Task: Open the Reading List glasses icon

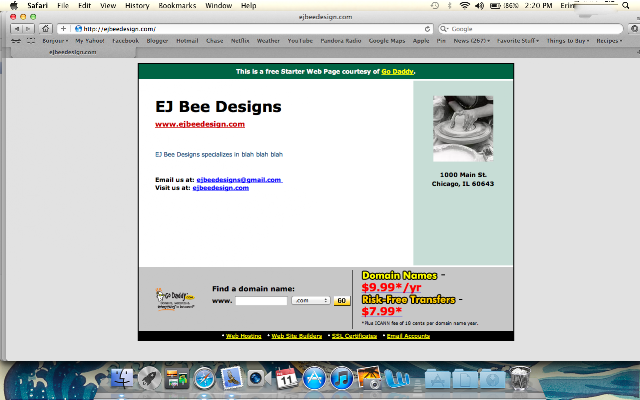Action: coord(16,41)
